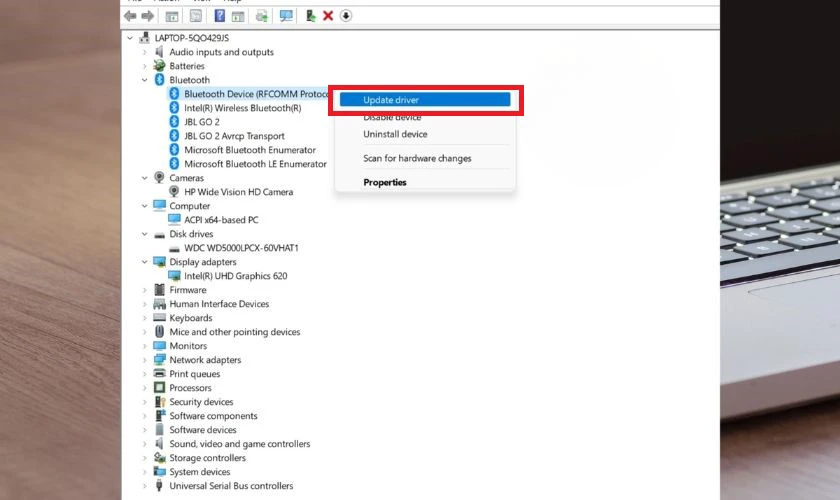
Task: Expand the Monitors category
Action: [144, 346]
